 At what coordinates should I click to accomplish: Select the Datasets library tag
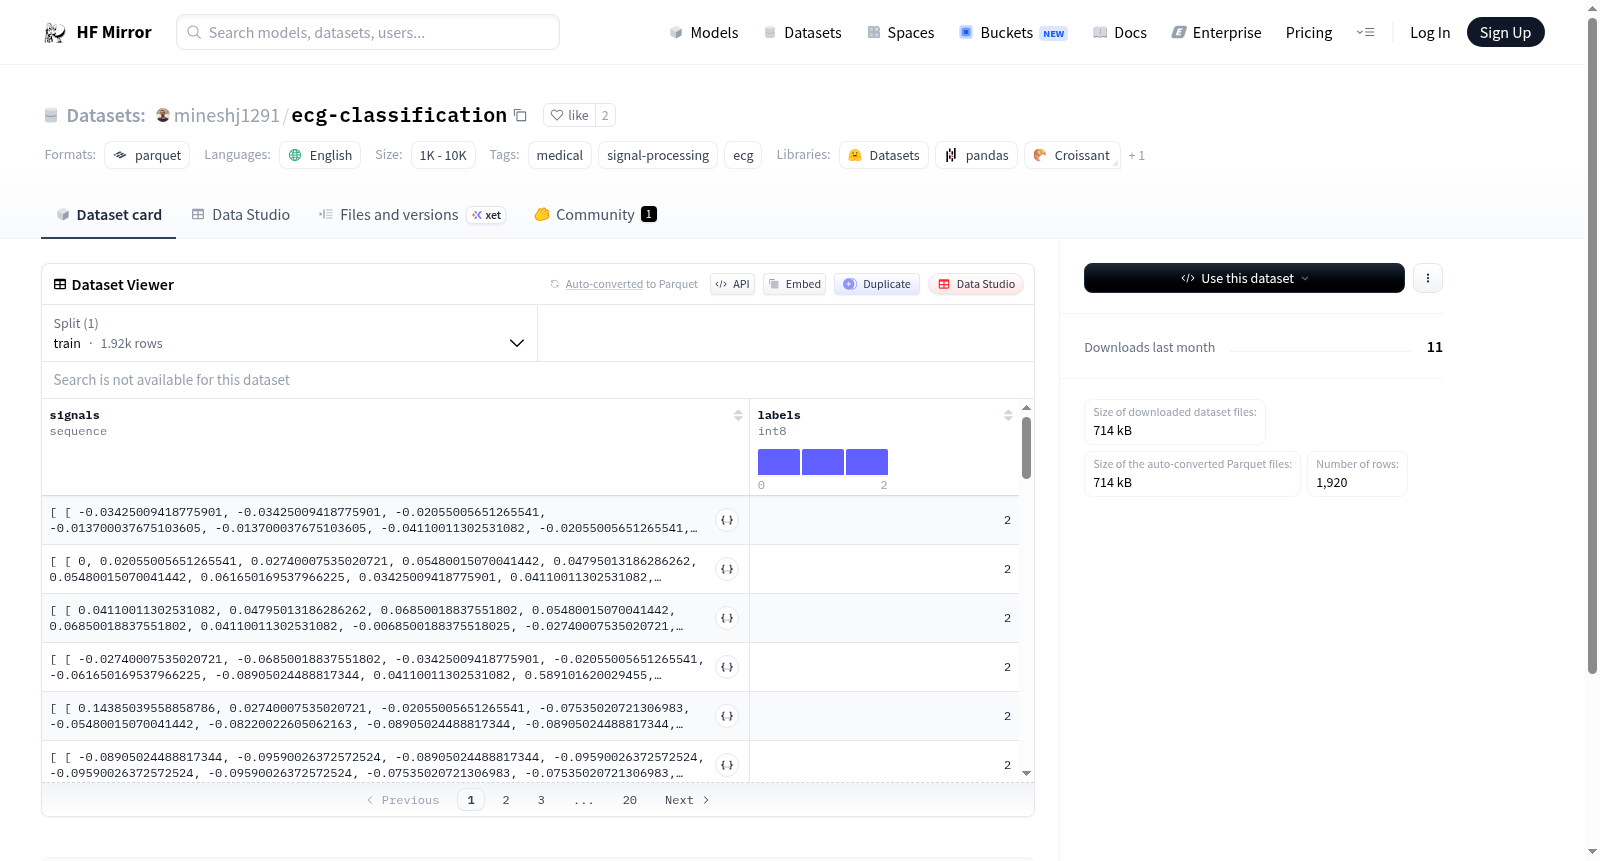pos(884,155)
